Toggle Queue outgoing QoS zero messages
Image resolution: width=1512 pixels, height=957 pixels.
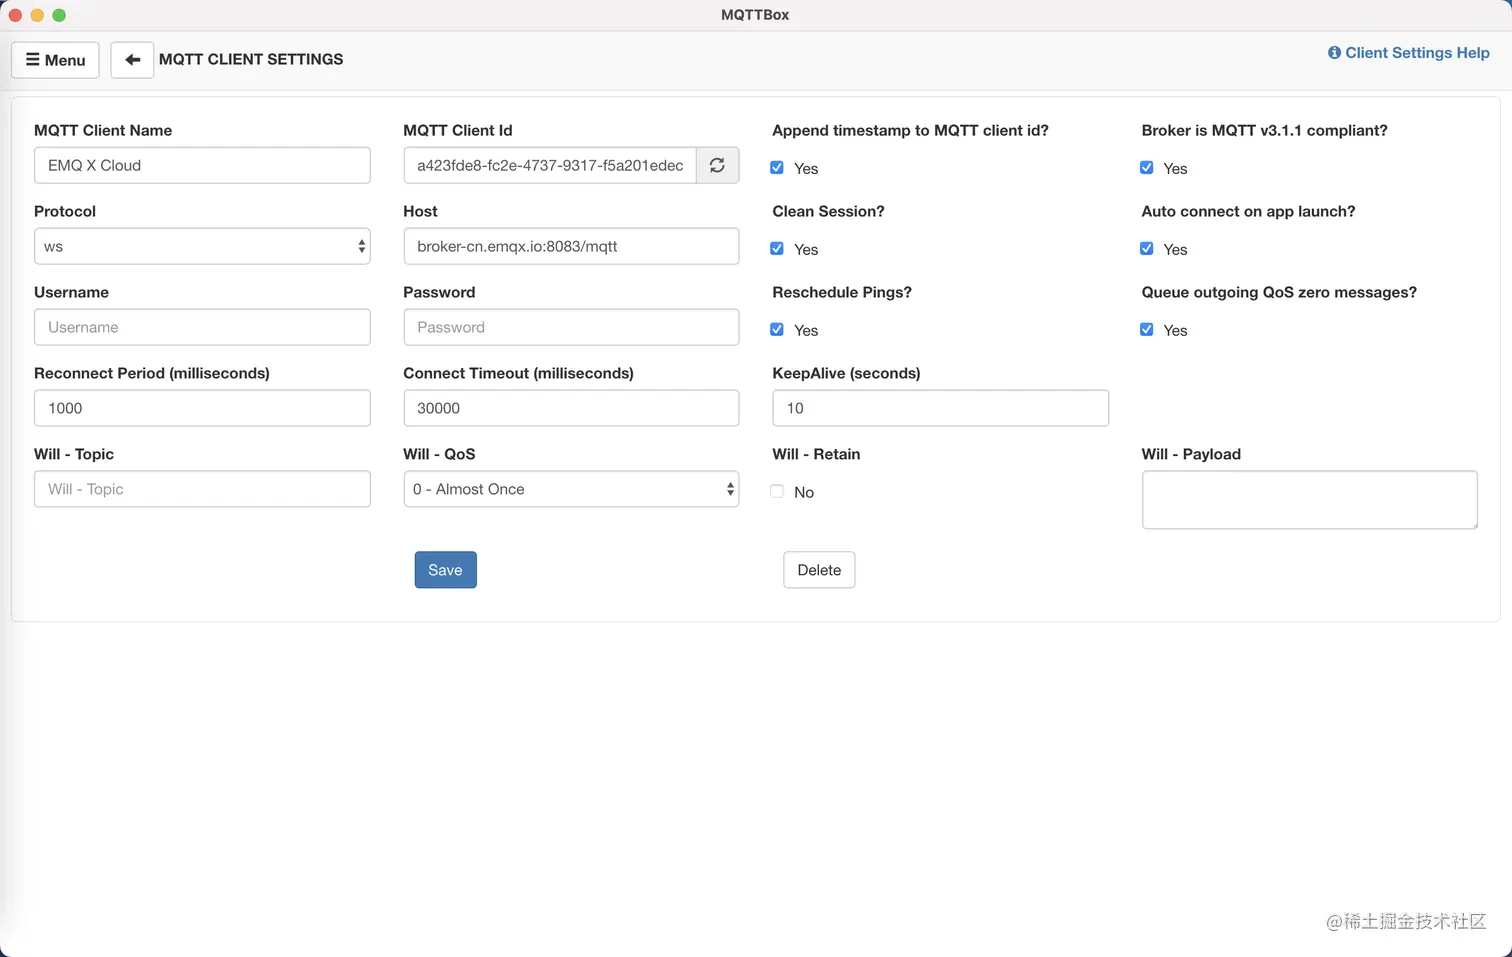(1147, 330)
